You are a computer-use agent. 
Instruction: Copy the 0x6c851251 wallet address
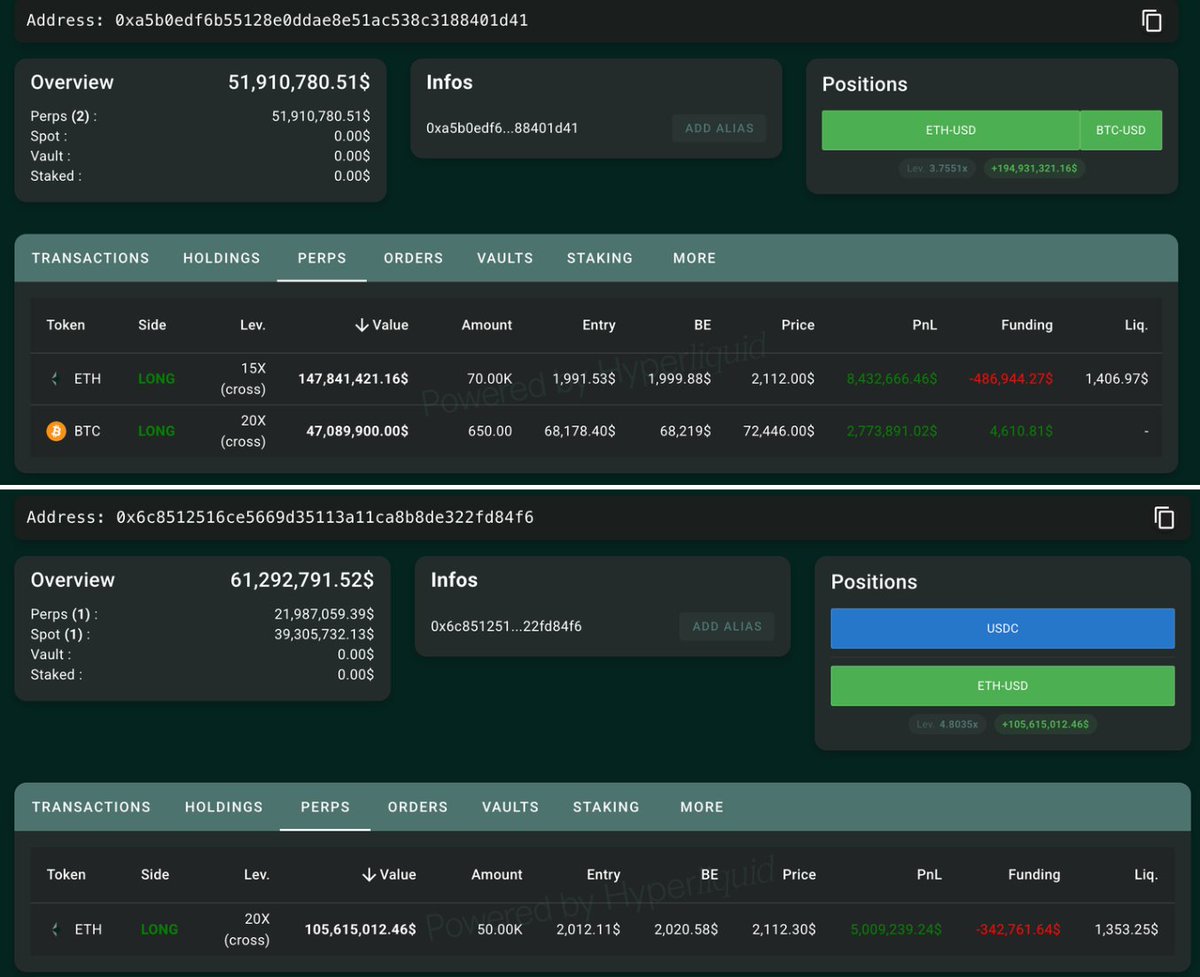[1163, 517]
